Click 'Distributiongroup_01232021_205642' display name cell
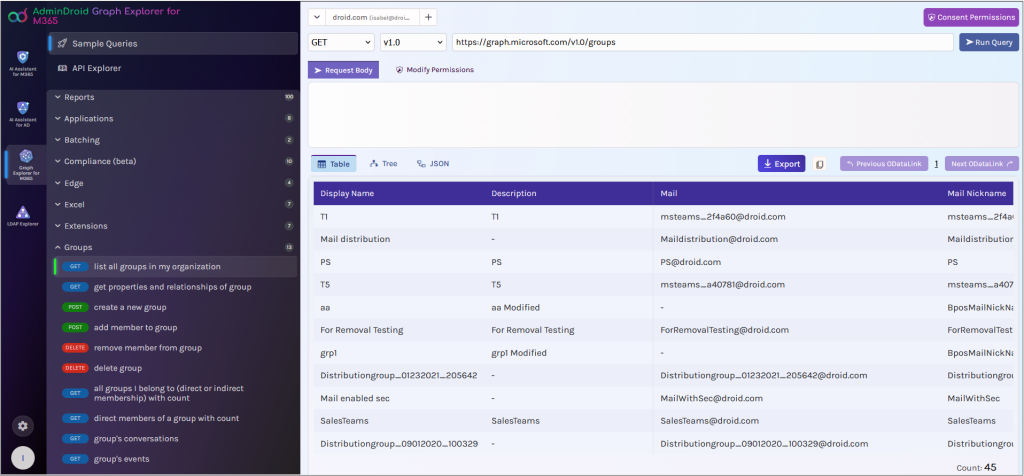The height and width of the screenshot is (476, 1024). [x=399, y=375]
